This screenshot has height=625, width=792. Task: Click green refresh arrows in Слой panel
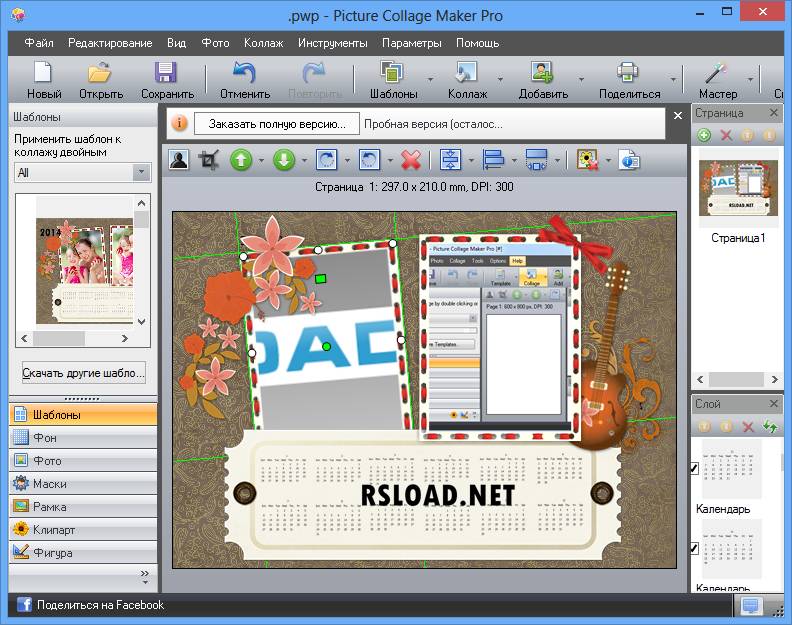coord(770,426)
